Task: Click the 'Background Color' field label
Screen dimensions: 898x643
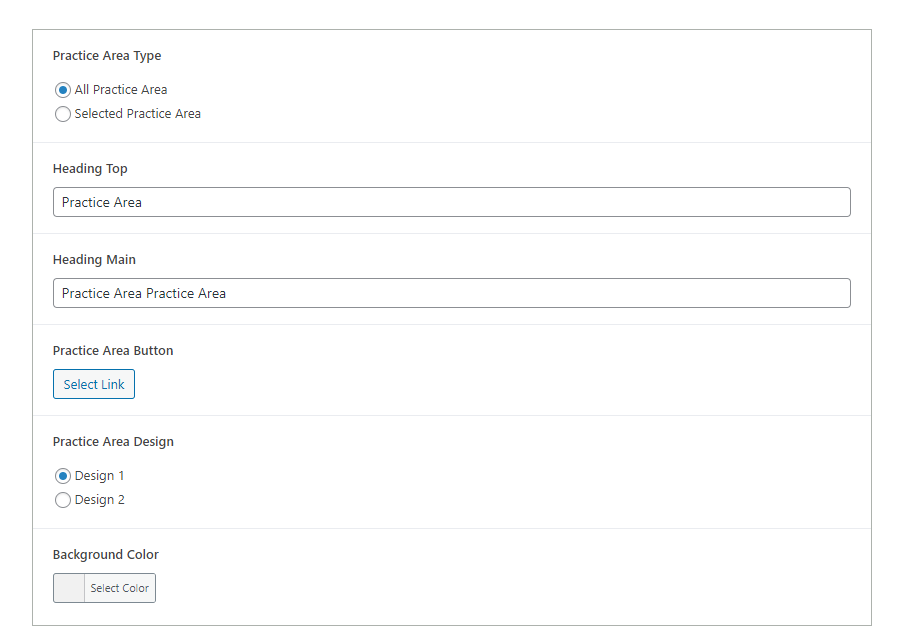Action: coord(106,555)
